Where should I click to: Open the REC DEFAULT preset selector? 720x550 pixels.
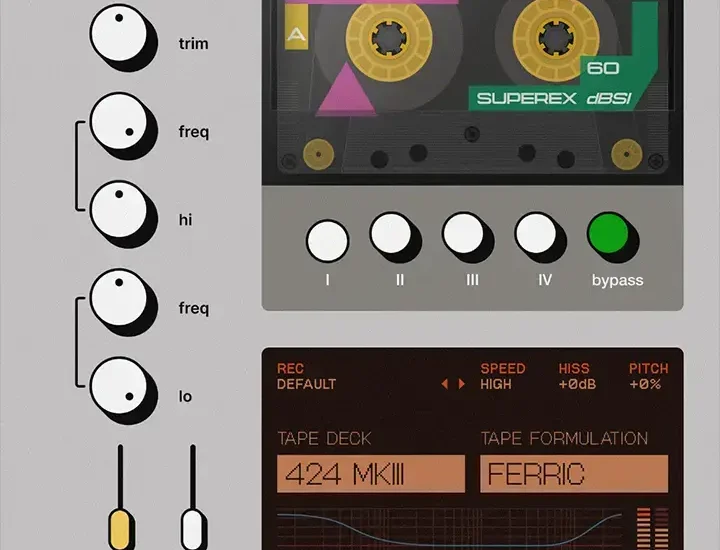pyautogui.click(x=307, y=376)
